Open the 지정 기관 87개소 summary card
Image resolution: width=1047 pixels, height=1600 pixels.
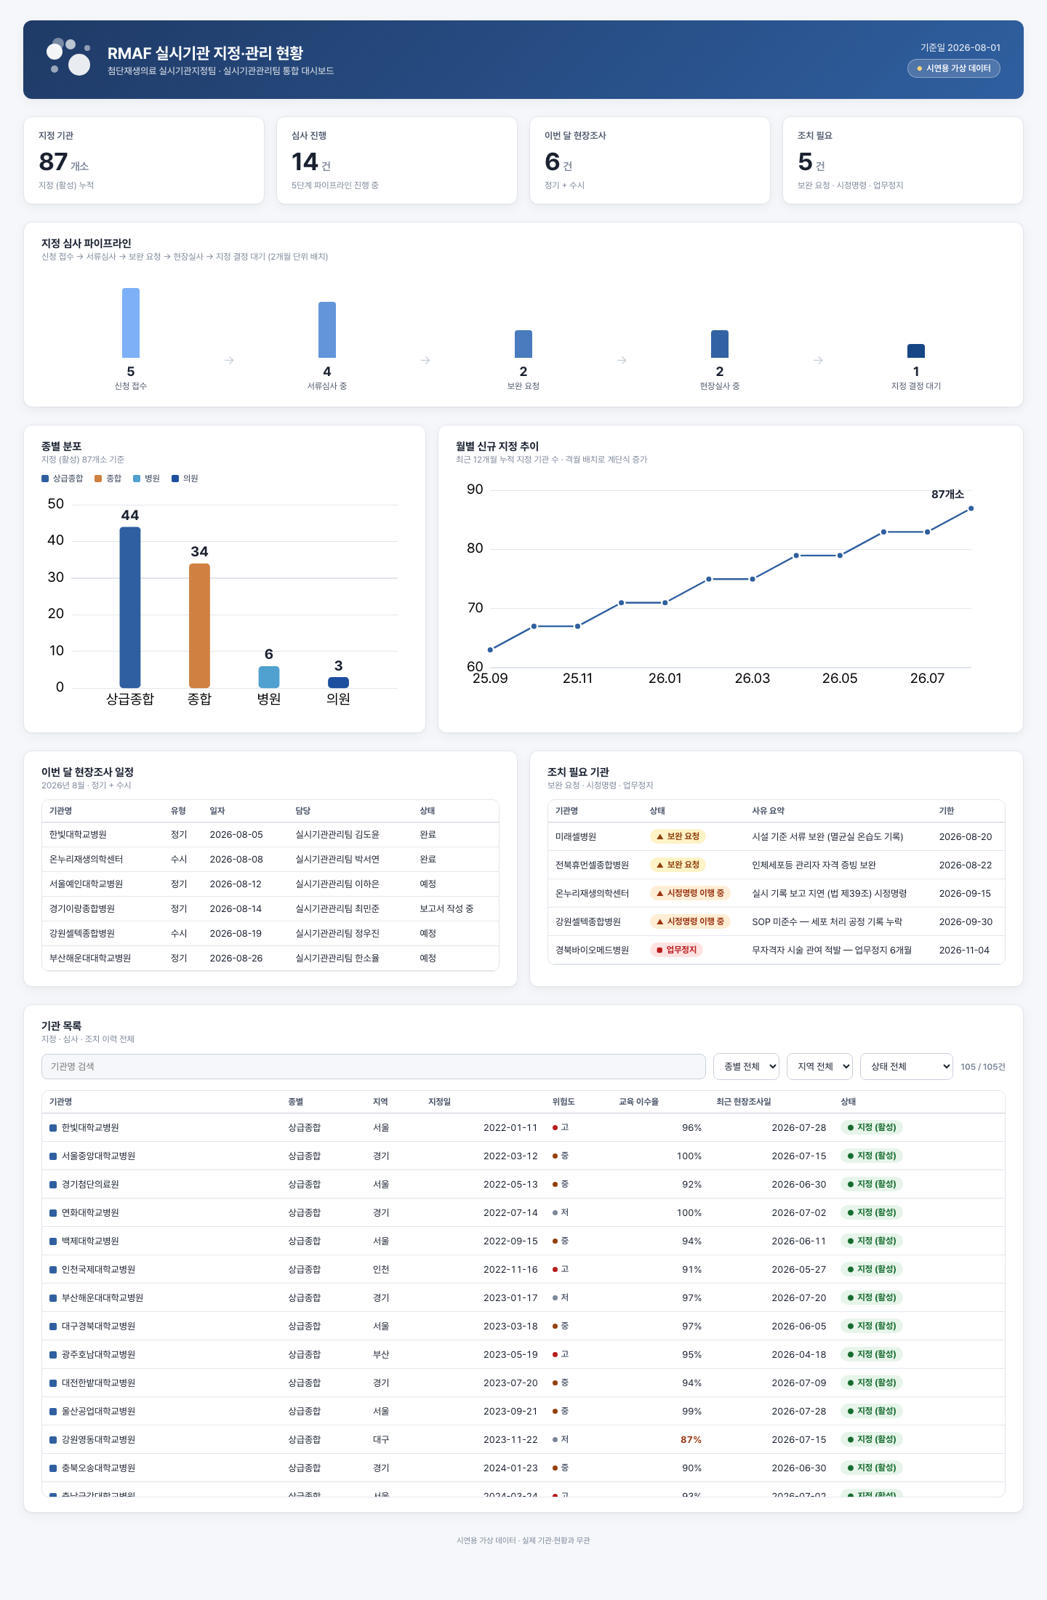point(144,160)
